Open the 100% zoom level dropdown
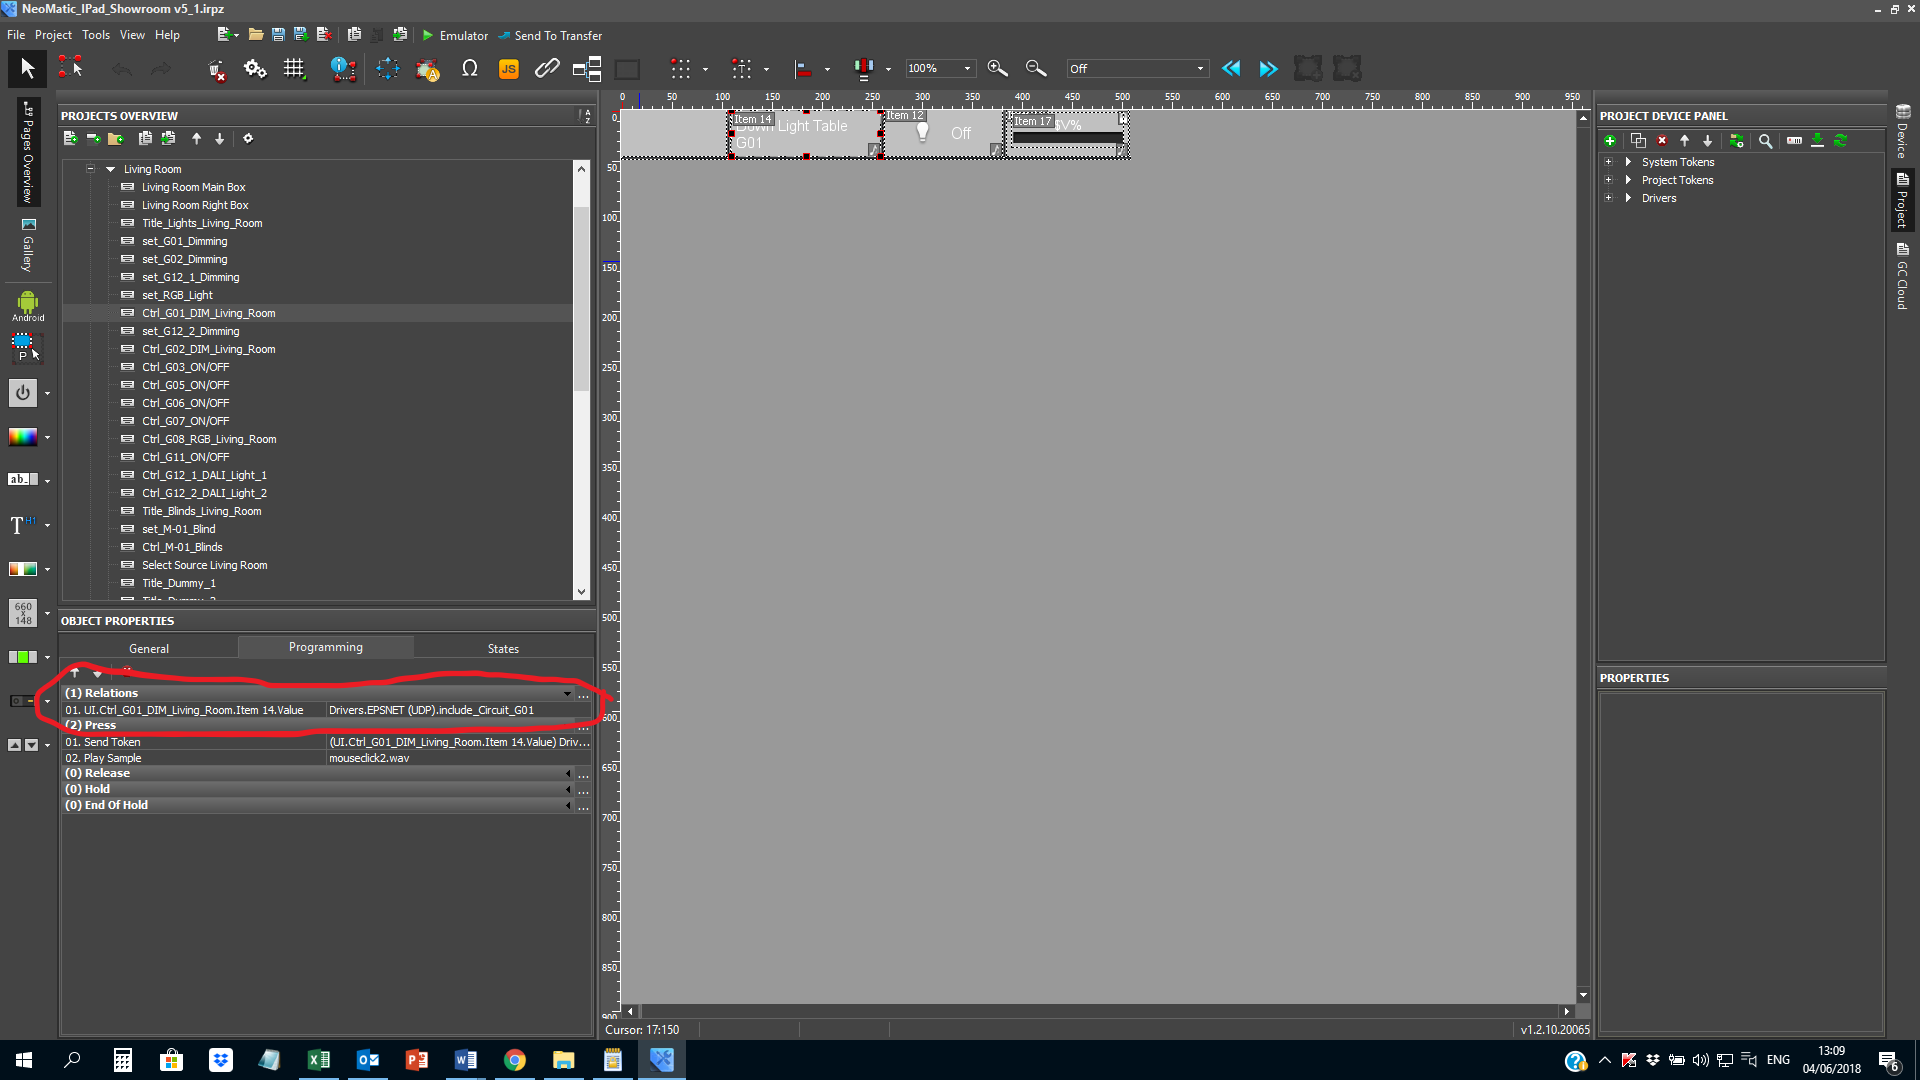The width and height of the screenshot is (1920, 1080). pyautogui.click(x=966, y=69)
